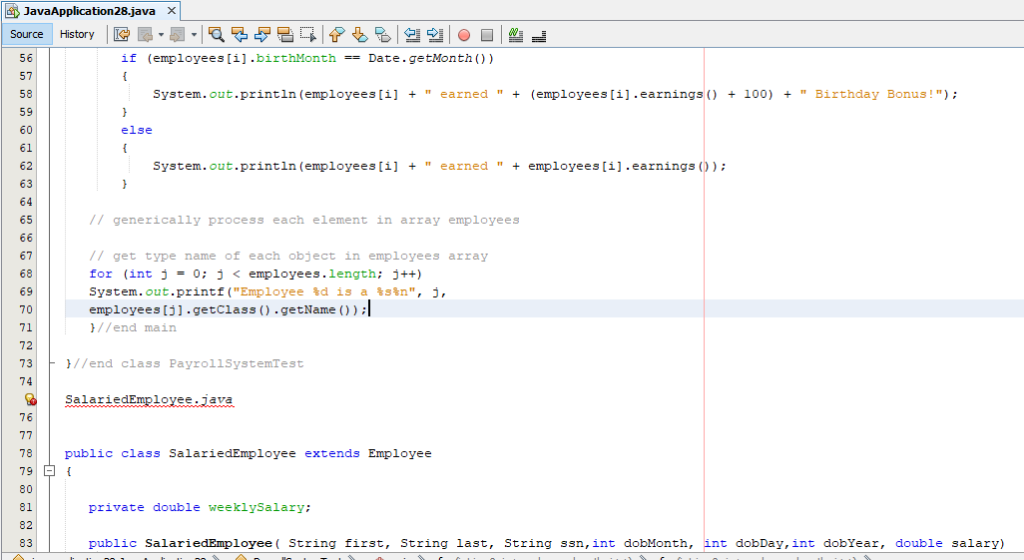1024x560 pixels.
Task: Click the Uncomment code icon
Action: pyautogui.click(x=539, y=35)
